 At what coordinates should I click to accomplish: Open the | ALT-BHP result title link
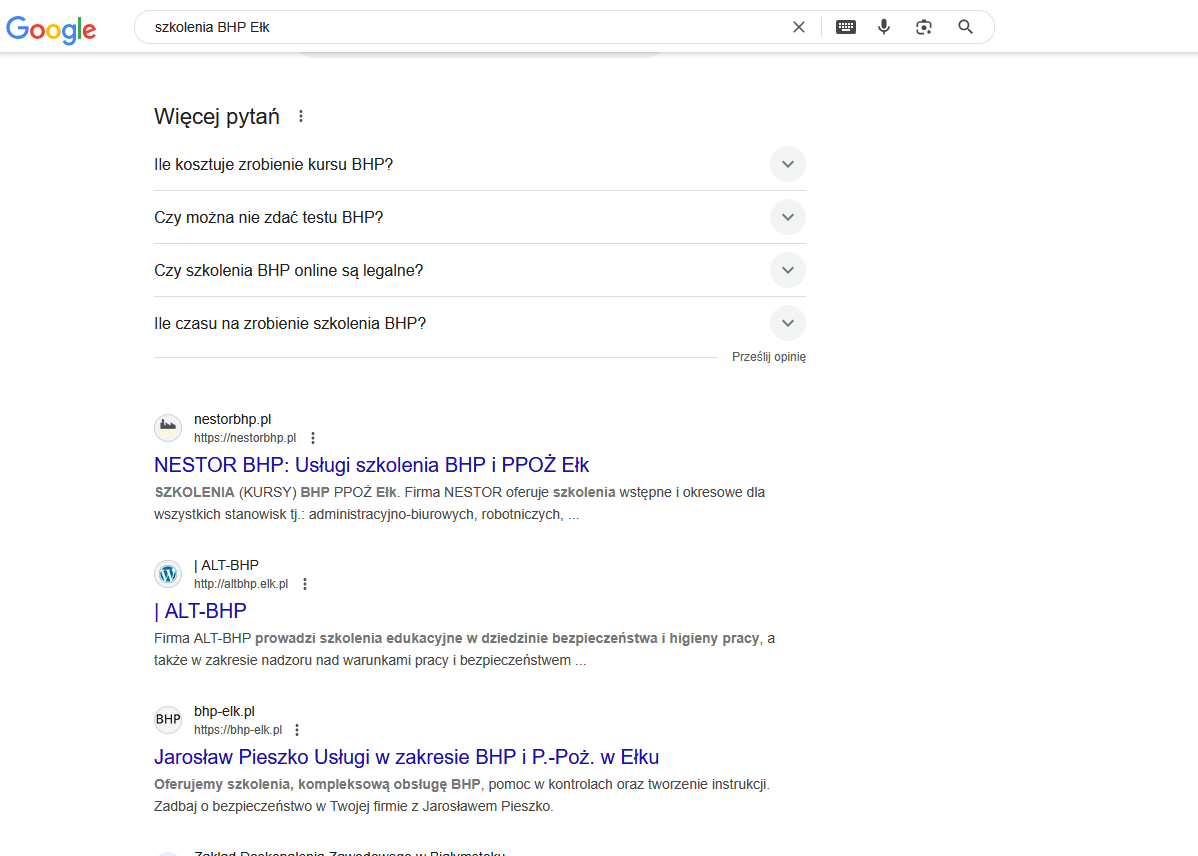click(200, 611)
